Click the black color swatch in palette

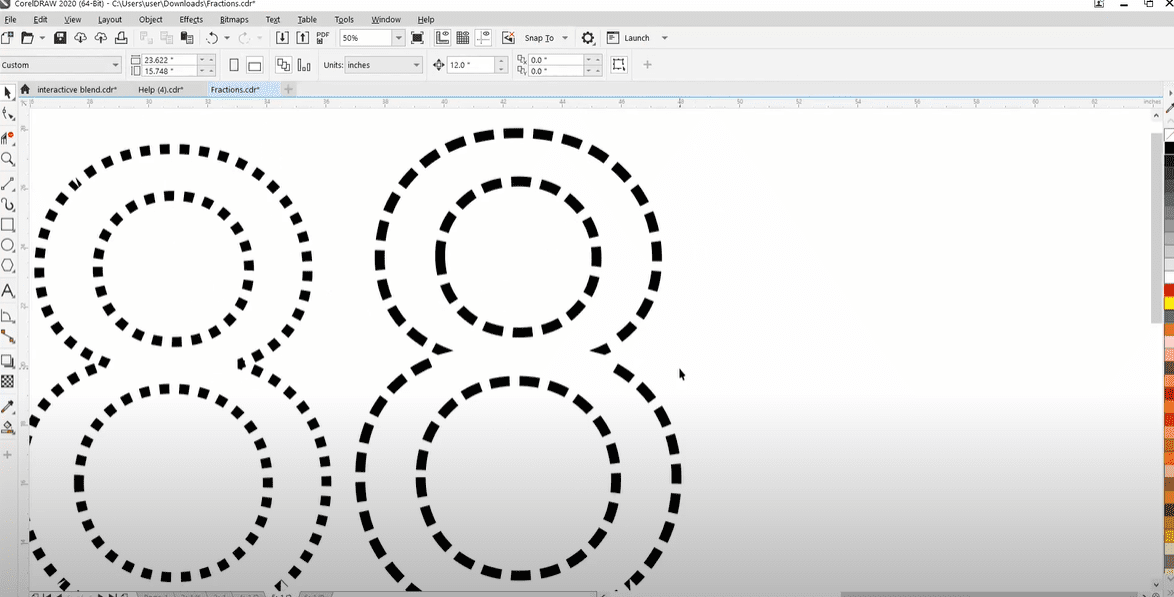pos(1169,149)
